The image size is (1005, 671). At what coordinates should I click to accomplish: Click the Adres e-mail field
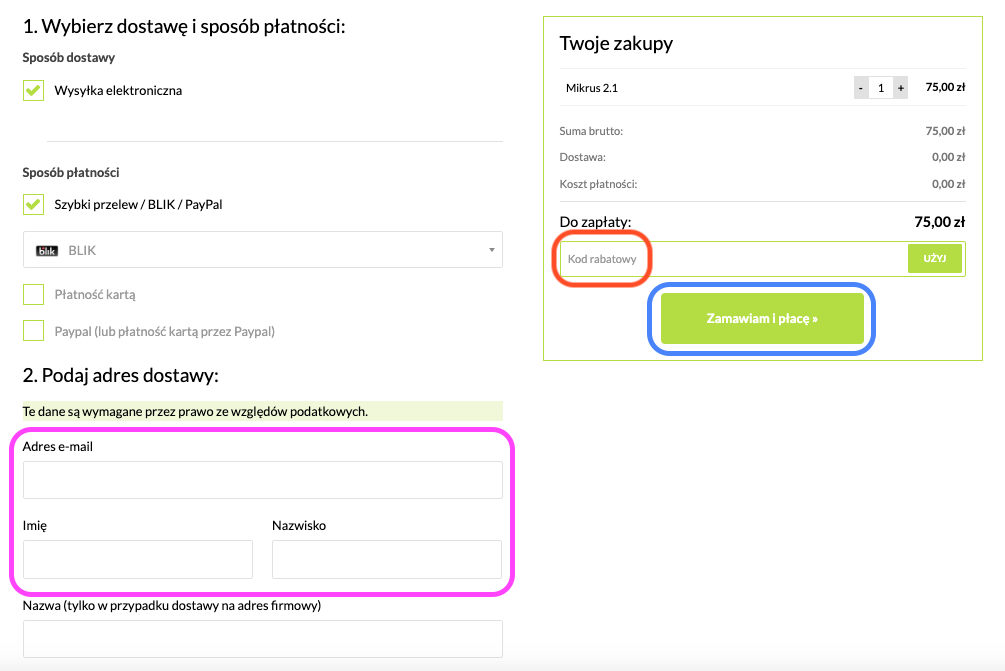pos(262,480)
